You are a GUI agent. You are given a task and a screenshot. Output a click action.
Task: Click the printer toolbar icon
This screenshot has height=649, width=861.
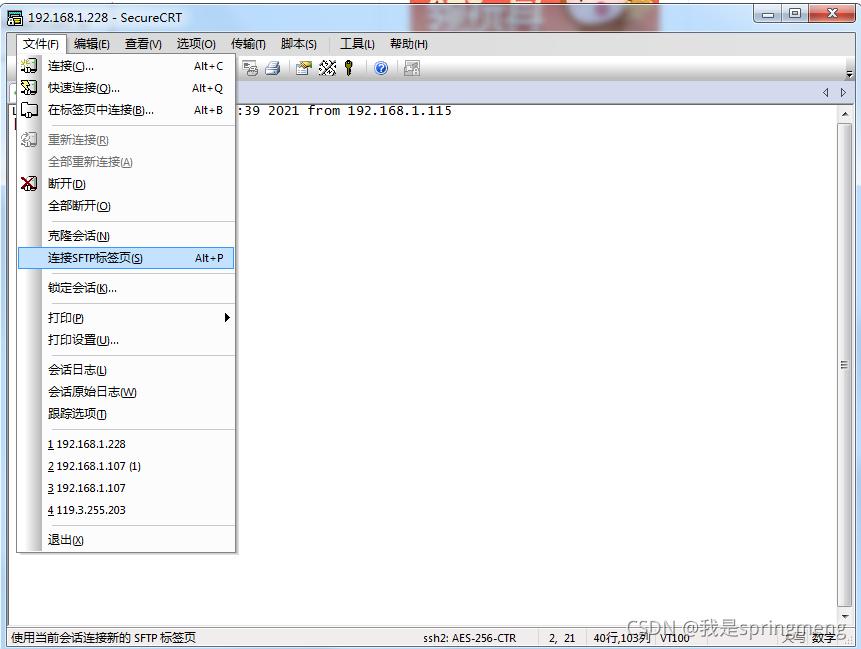coord(273,68)
